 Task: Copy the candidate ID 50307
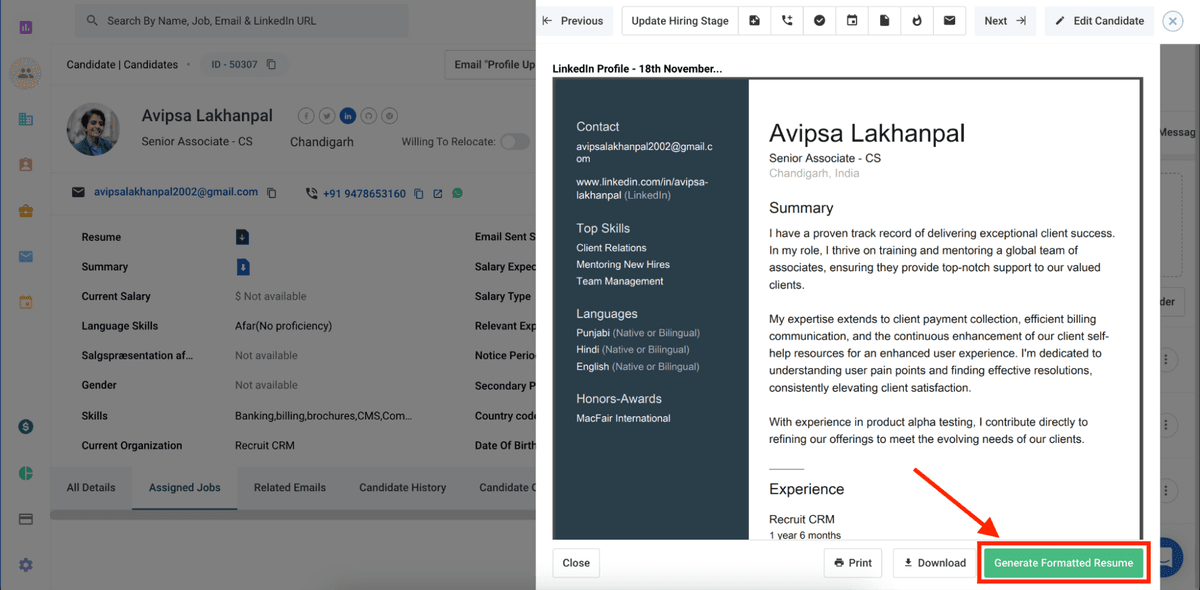(x=271, y=65)
